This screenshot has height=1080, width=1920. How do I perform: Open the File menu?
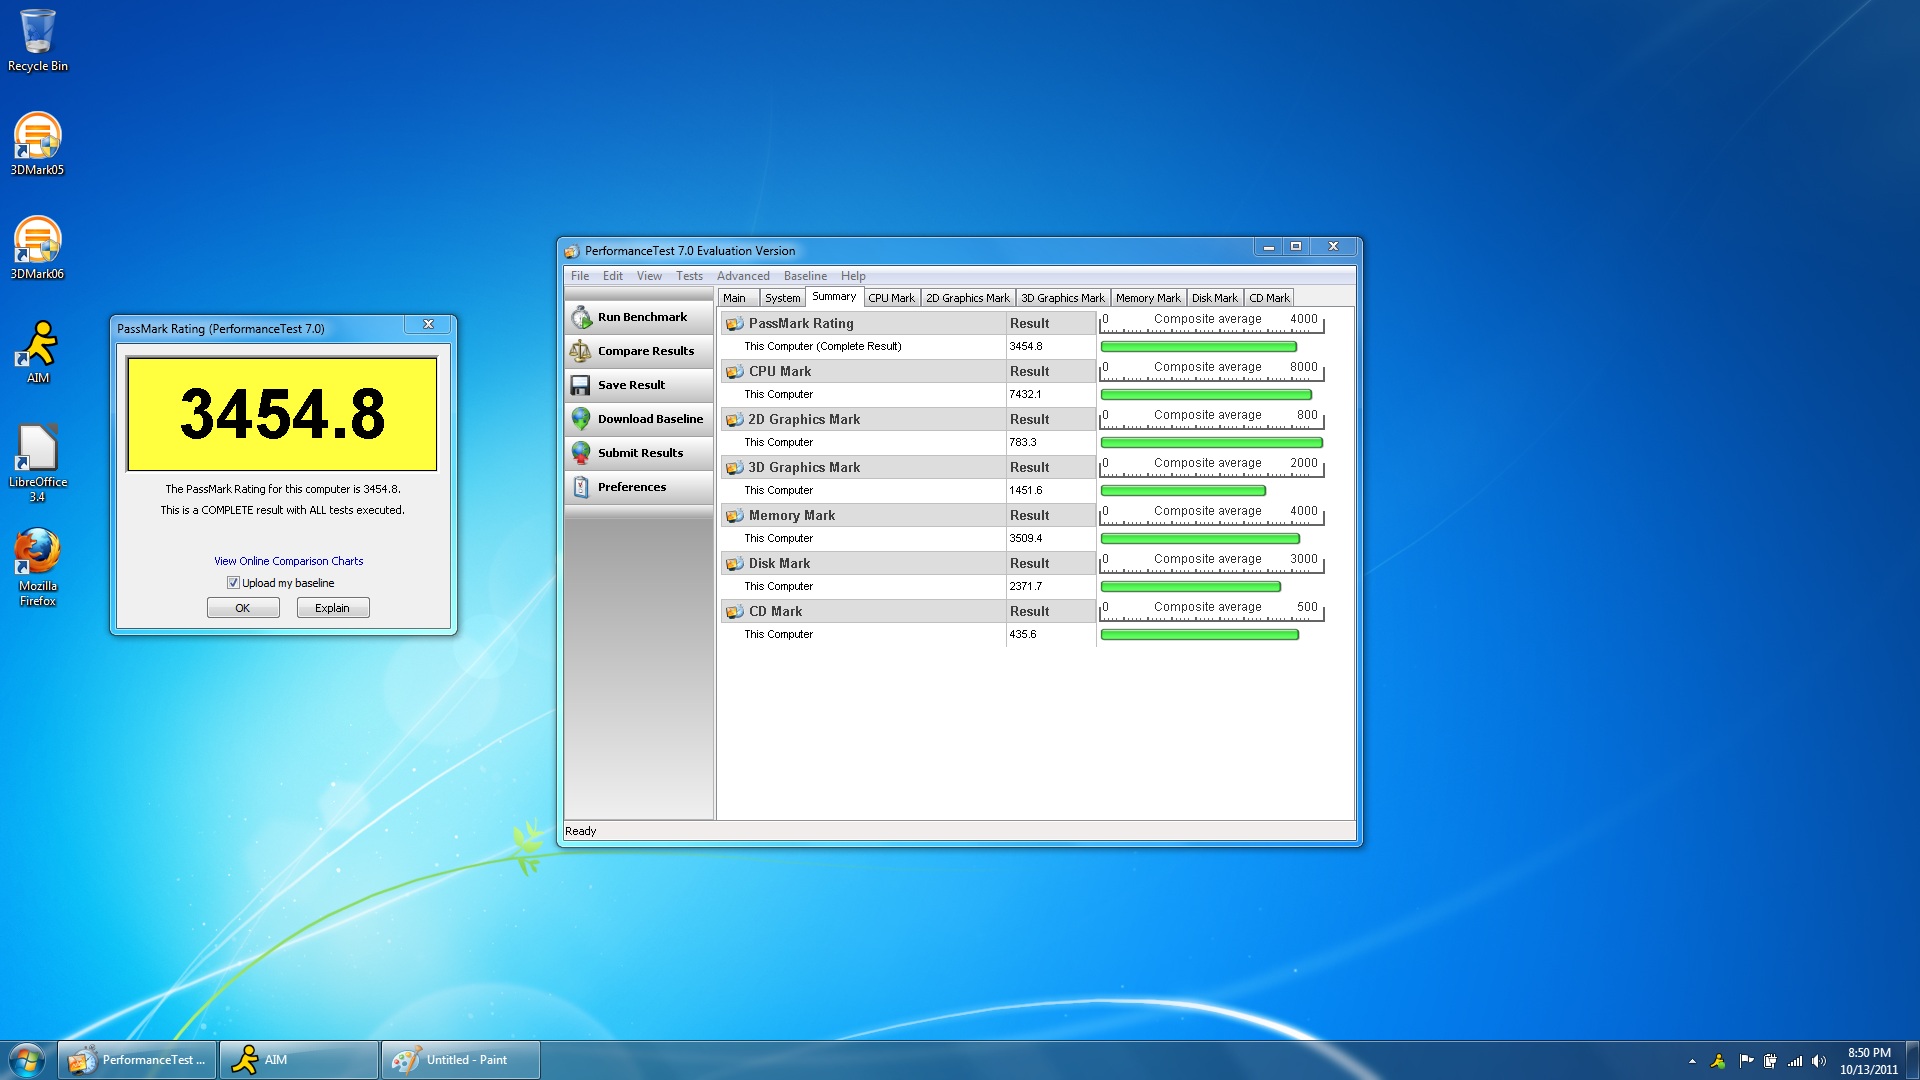(580, 276)
